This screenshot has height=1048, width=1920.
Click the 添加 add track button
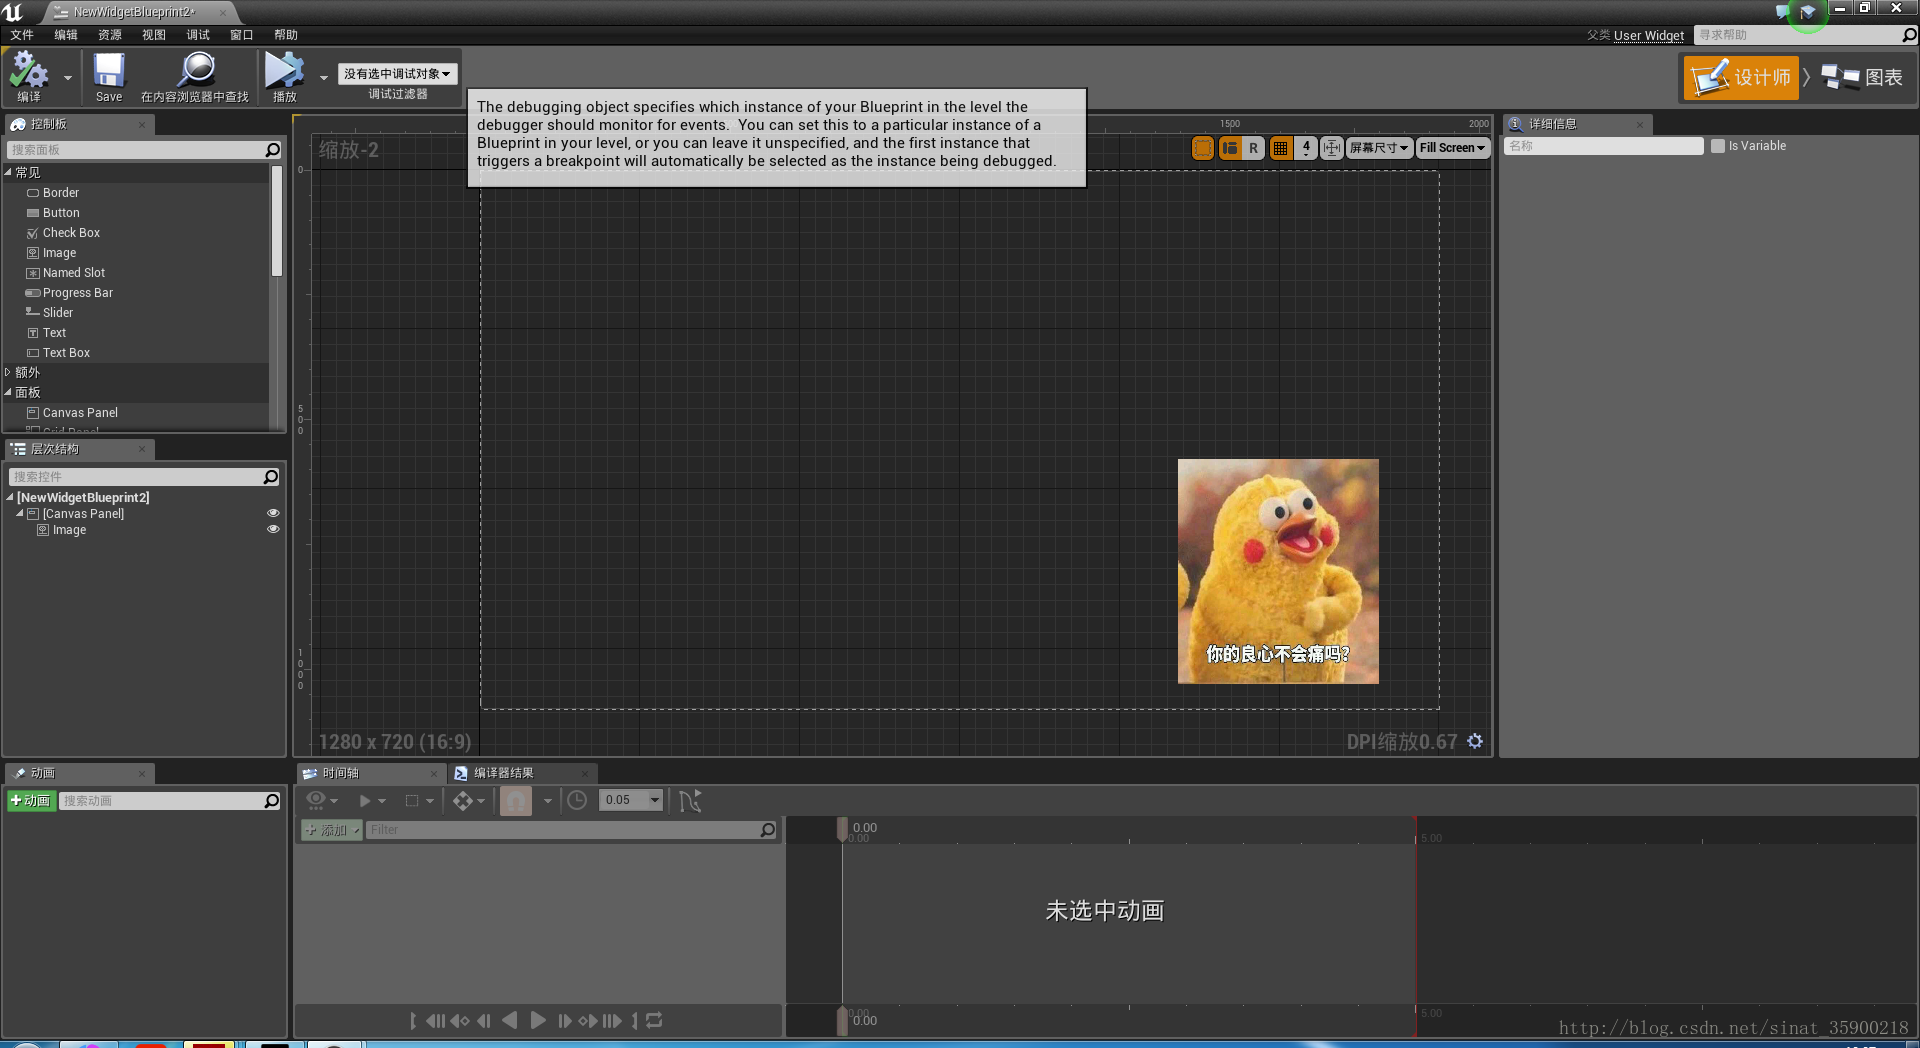click(x=332, y=830)
